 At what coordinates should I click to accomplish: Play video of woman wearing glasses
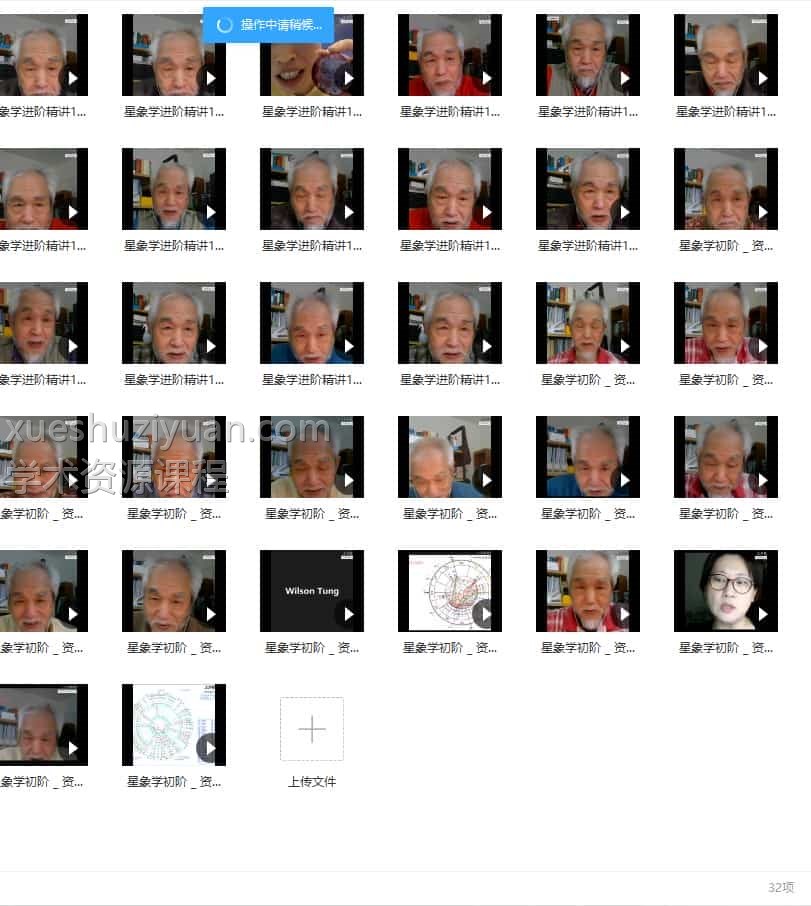762,614
